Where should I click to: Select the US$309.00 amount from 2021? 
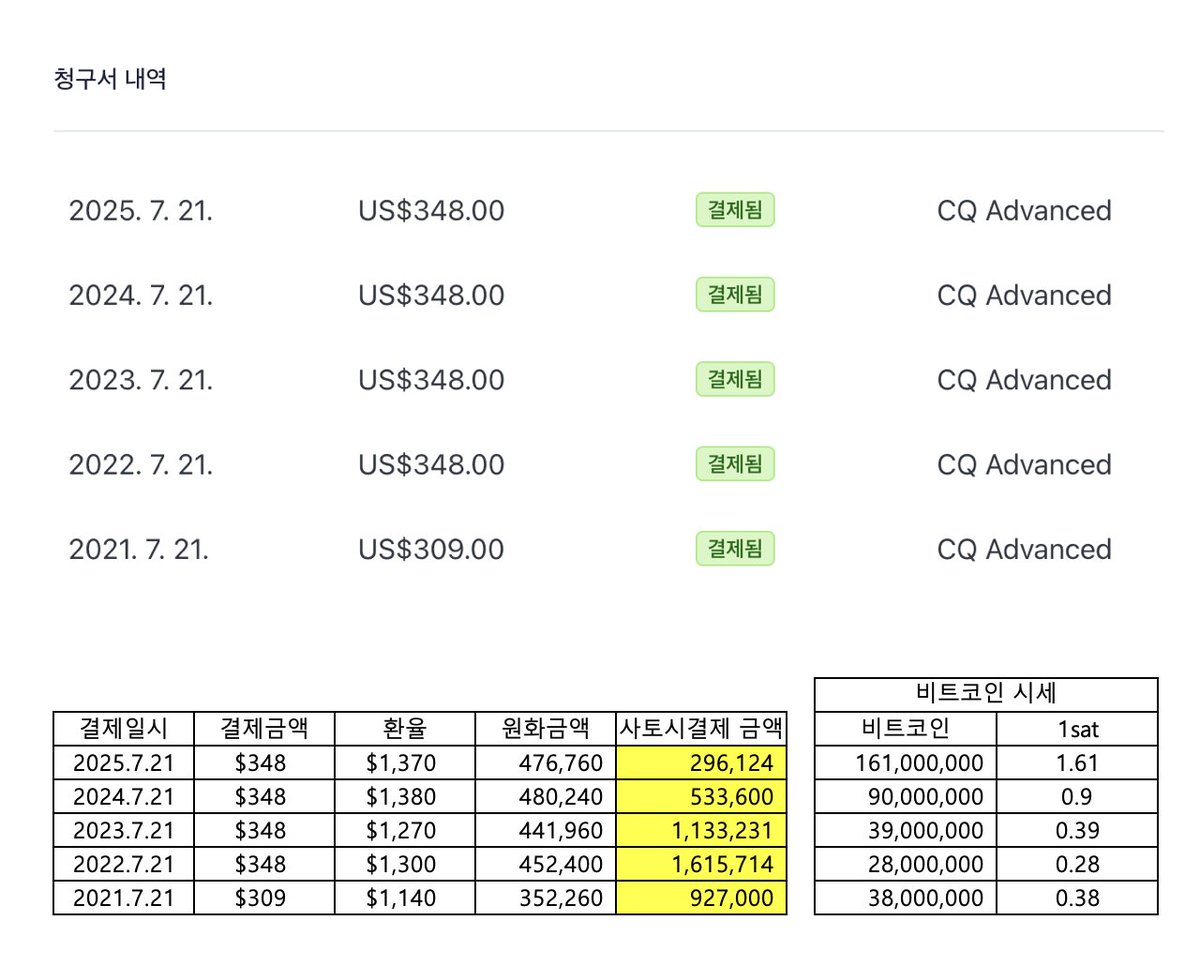432,548
